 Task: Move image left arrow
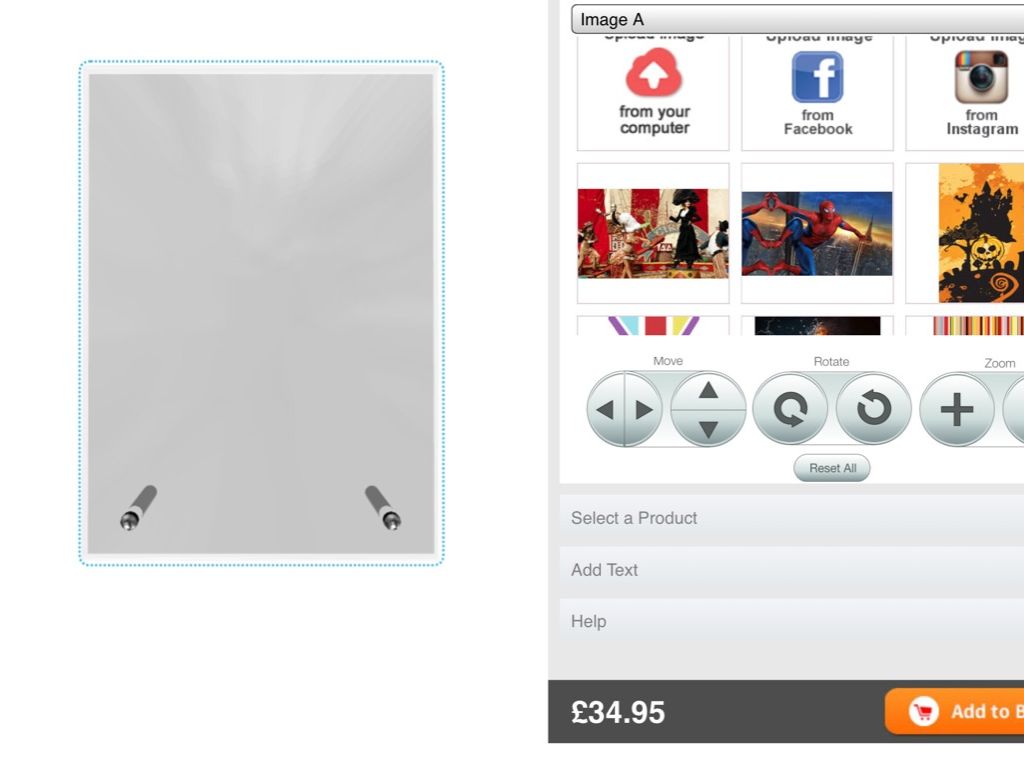coord(605,409)
